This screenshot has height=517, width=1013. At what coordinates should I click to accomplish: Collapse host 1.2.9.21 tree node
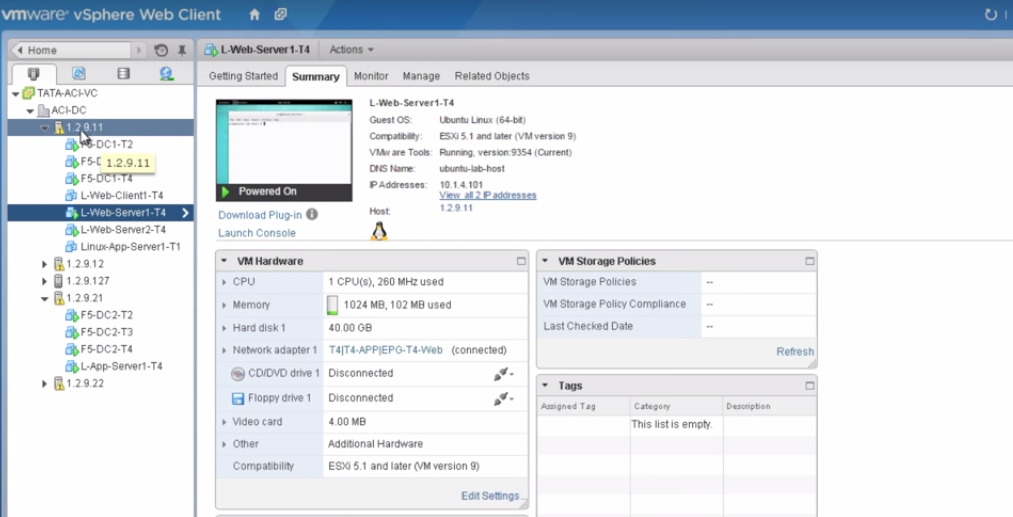tap(45, 299)
